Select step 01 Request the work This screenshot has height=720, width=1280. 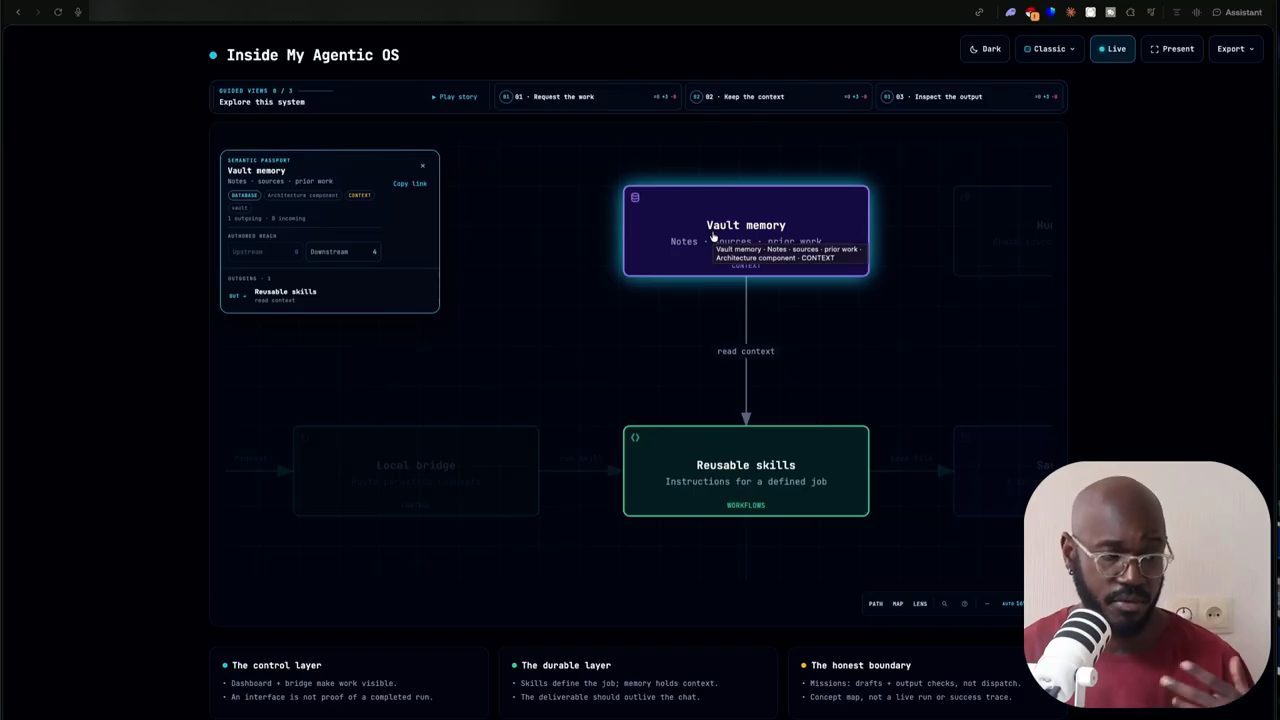click(x=588, y=97)
